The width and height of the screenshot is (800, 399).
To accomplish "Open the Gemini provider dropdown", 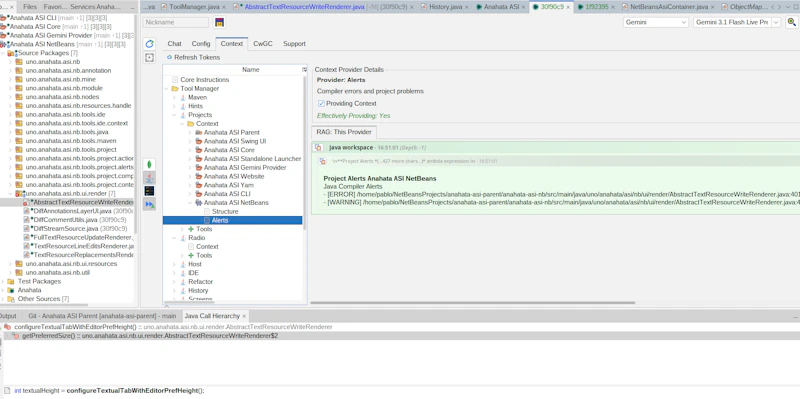I will (x=656, y=22).
